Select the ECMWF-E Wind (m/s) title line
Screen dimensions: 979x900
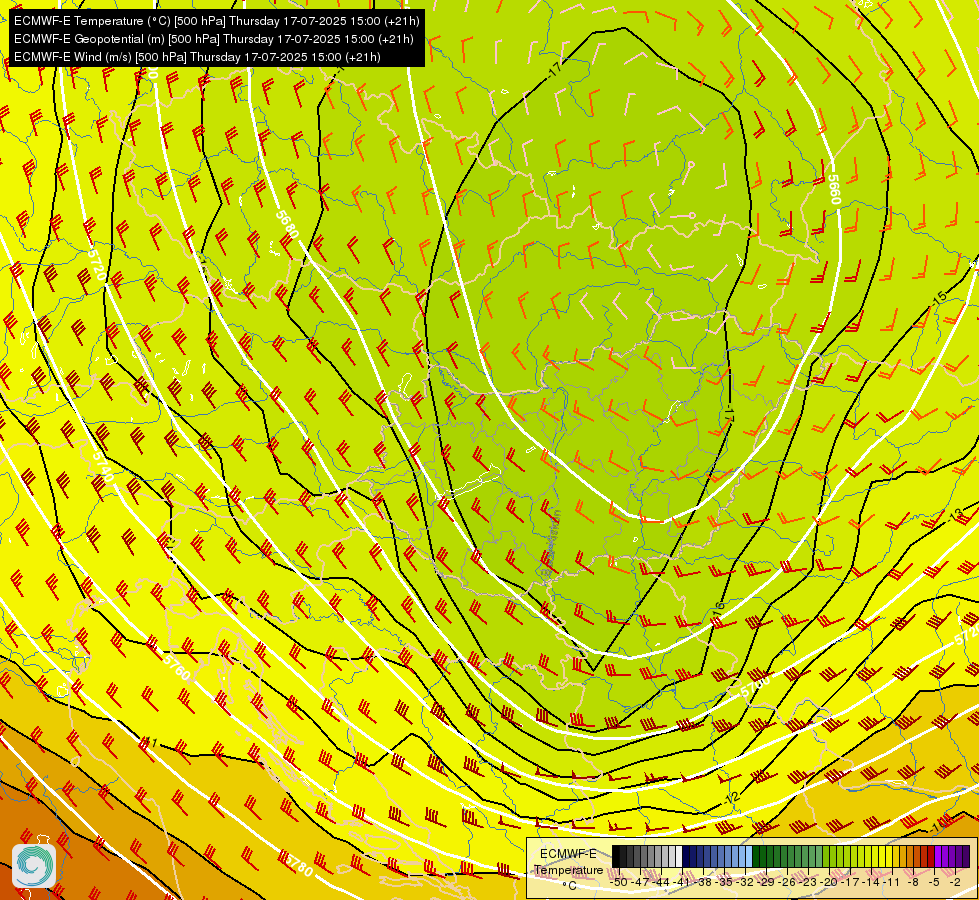coord(197,57)
